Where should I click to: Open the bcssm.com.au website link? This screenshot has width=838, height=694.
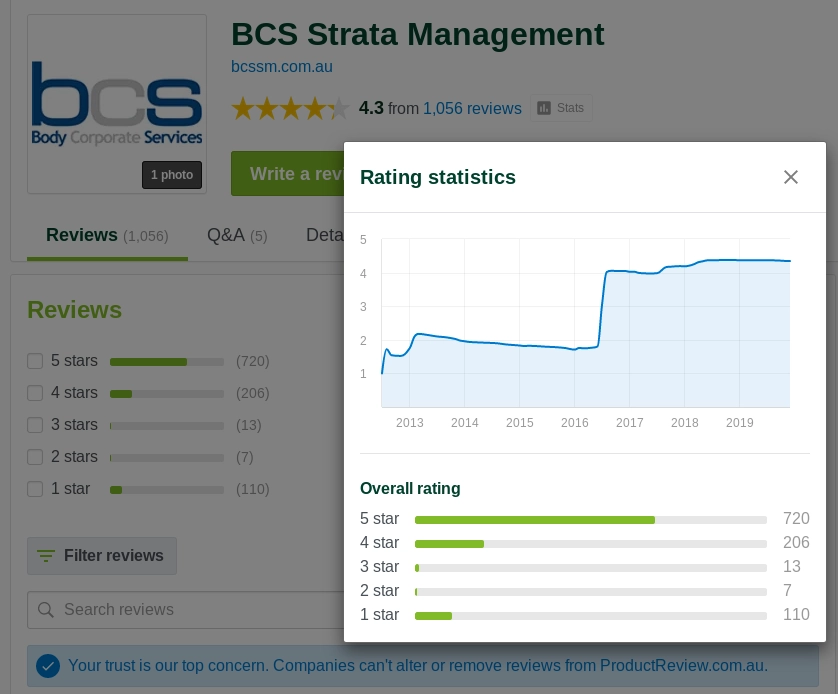[282, 67]
